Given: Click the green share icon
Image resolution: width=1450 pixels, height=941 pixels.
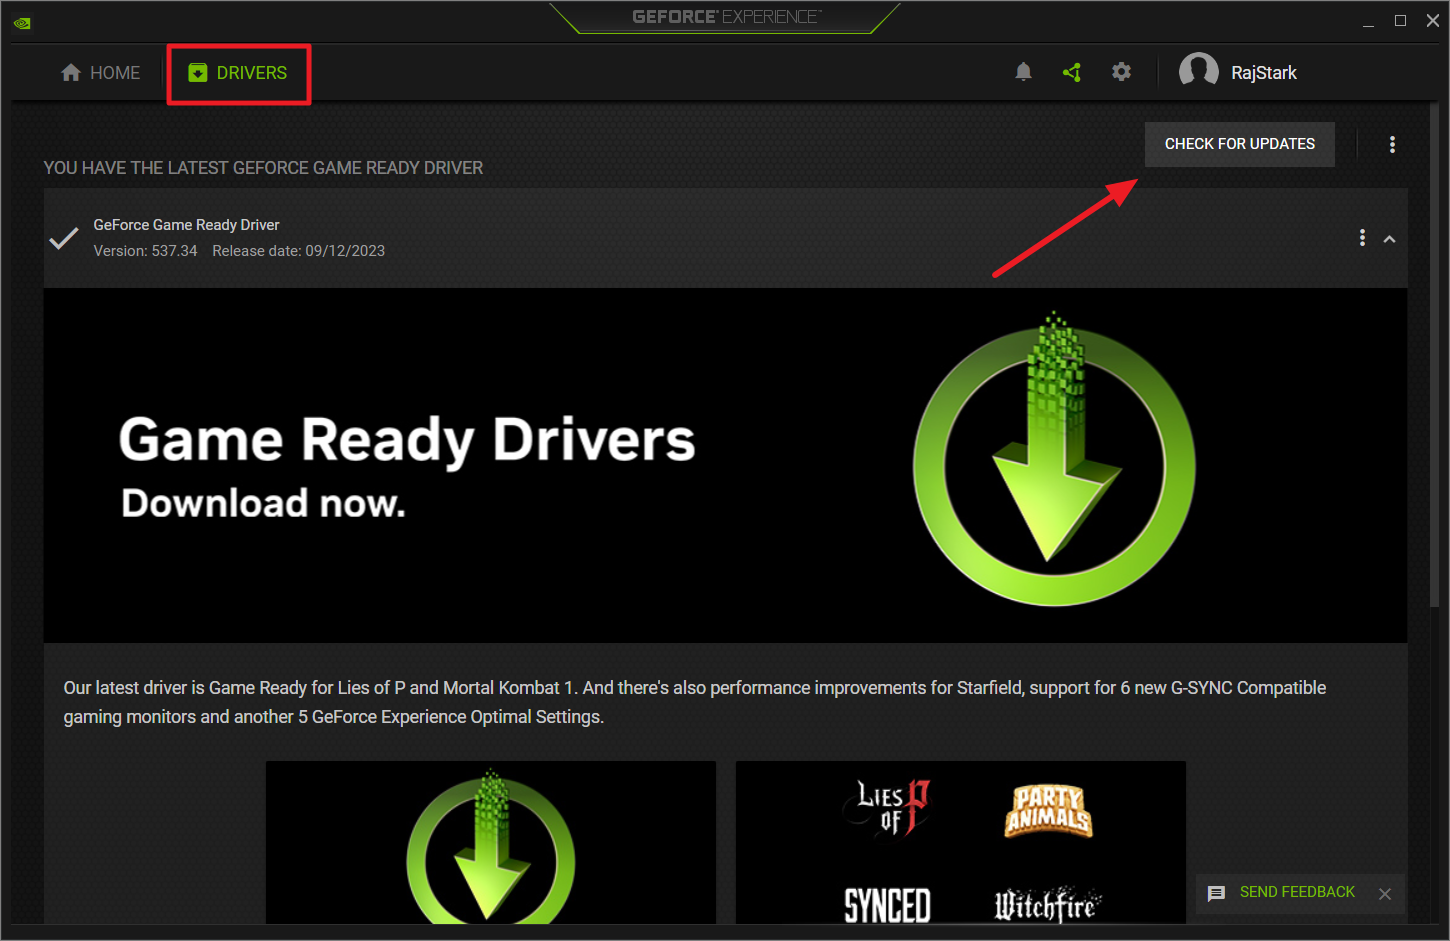Looking at the screenshot, I should click(1072, 72).
